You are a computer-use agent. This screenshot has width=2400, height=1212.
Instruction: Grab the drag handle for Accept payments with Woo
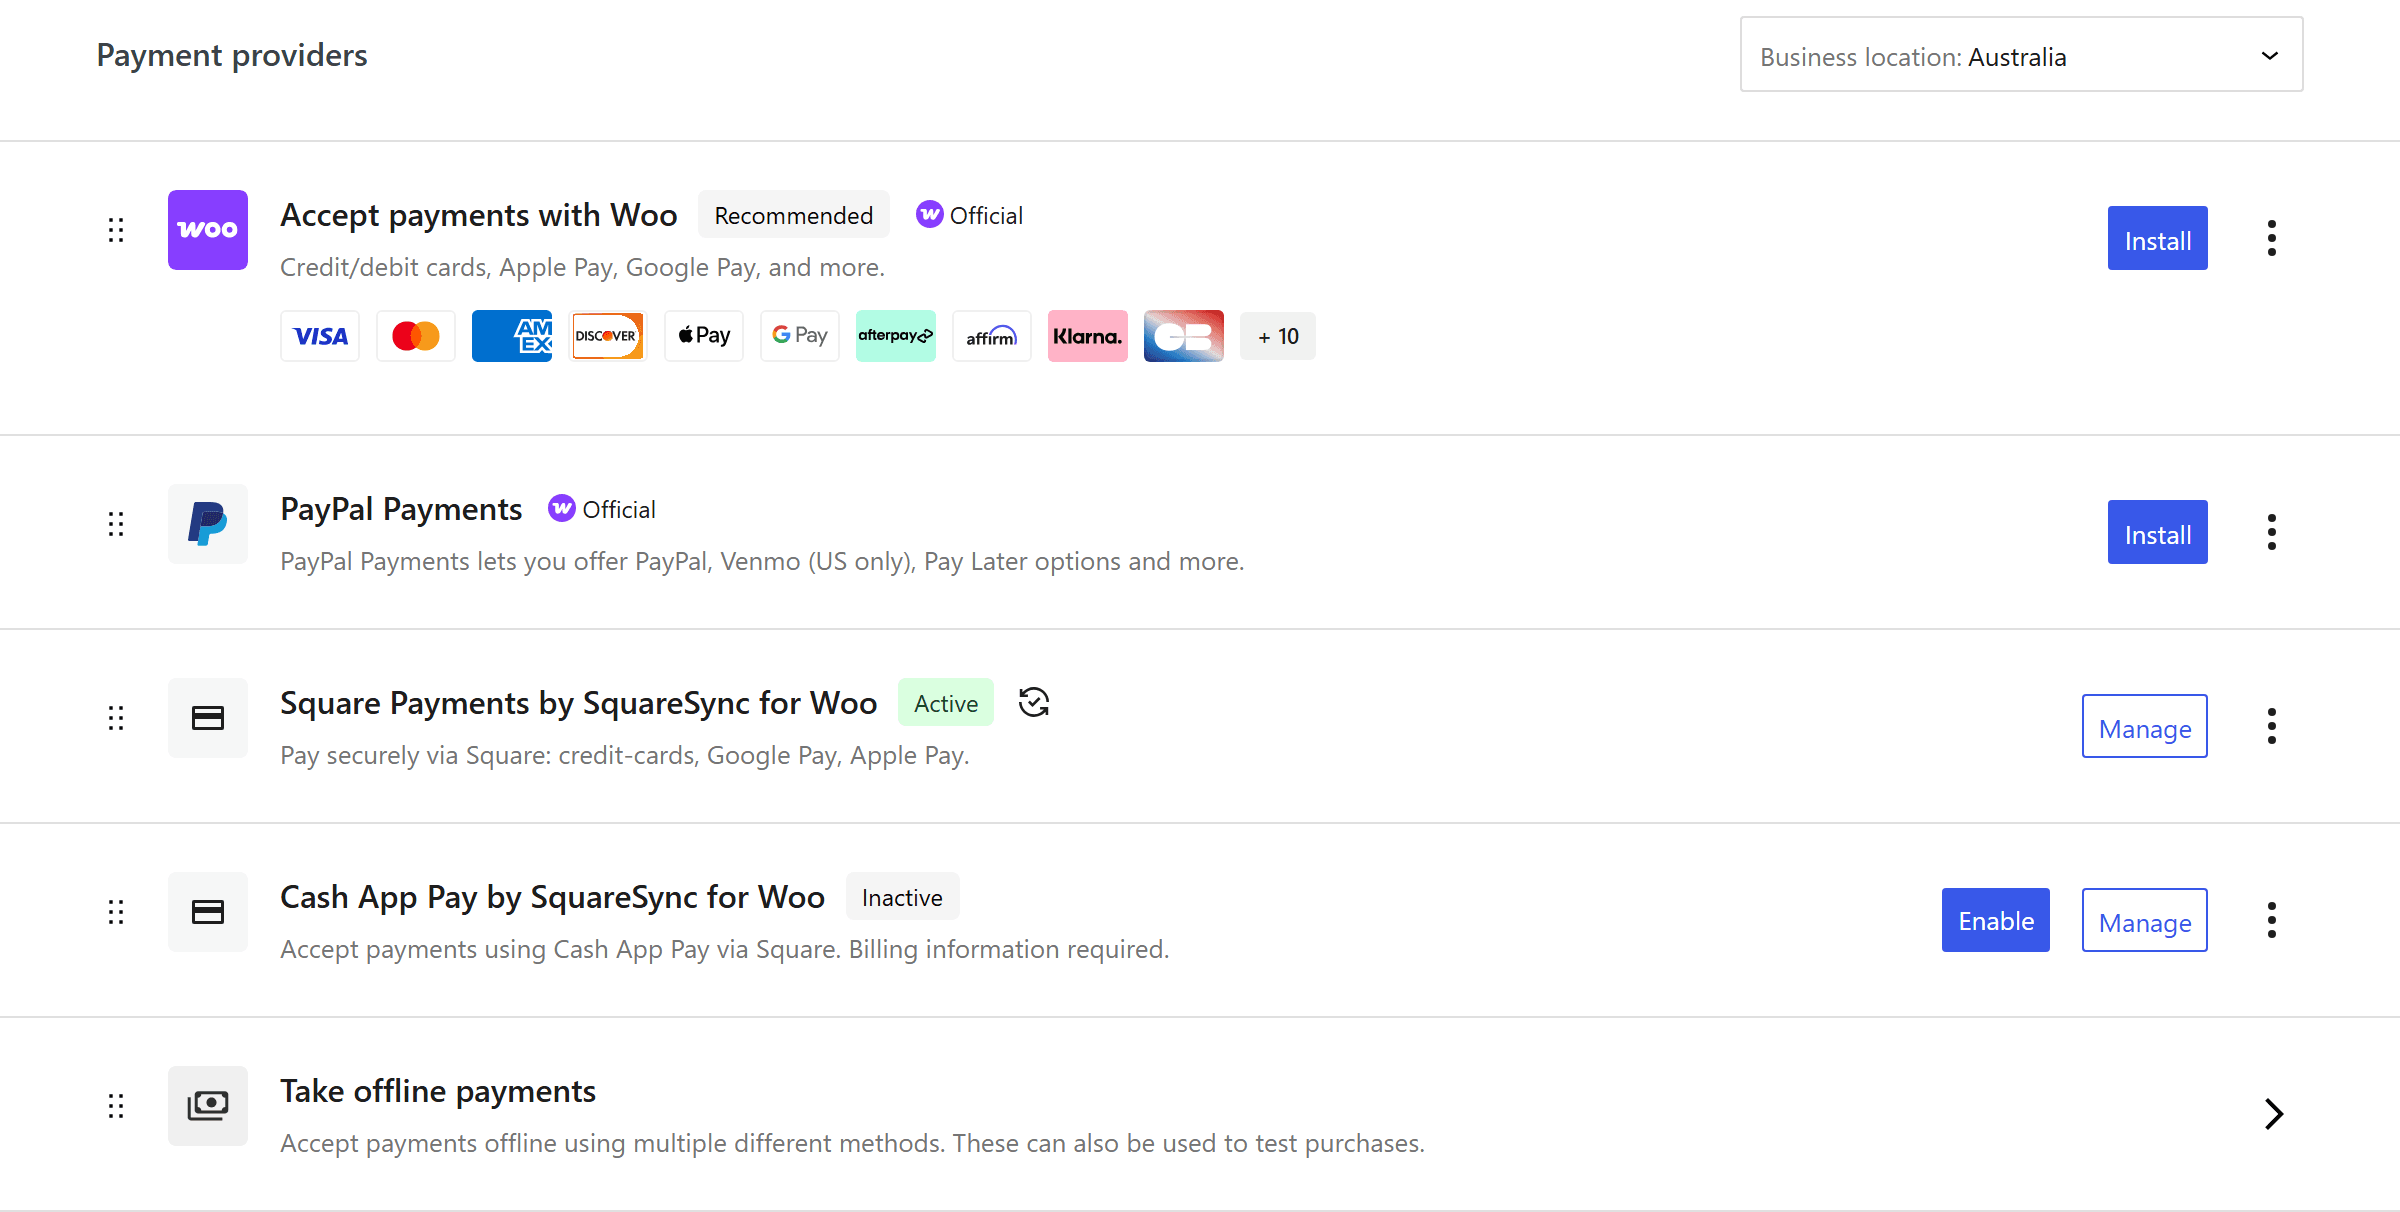[116, 230]
